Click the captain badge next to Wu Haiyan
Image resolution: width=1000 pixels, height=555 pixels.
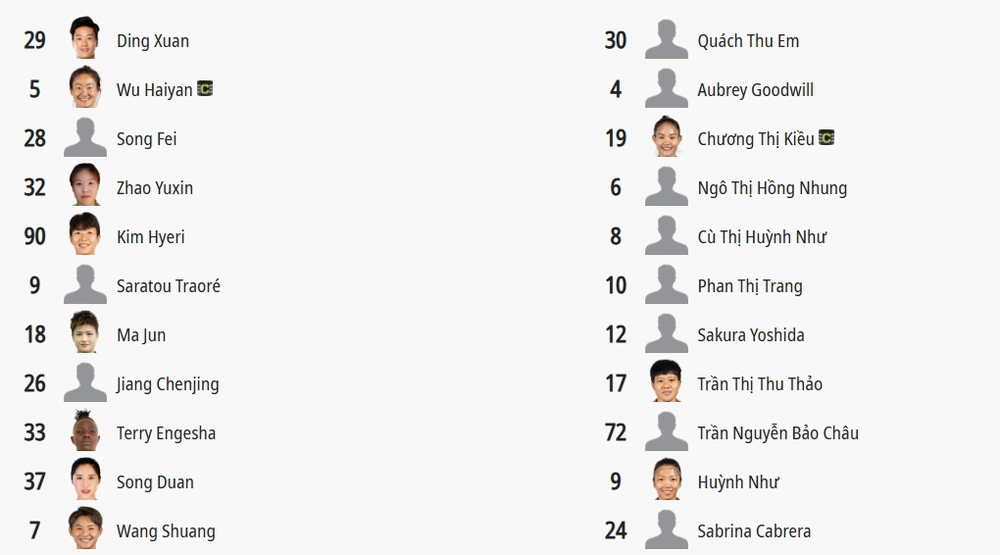pos(205,89)
